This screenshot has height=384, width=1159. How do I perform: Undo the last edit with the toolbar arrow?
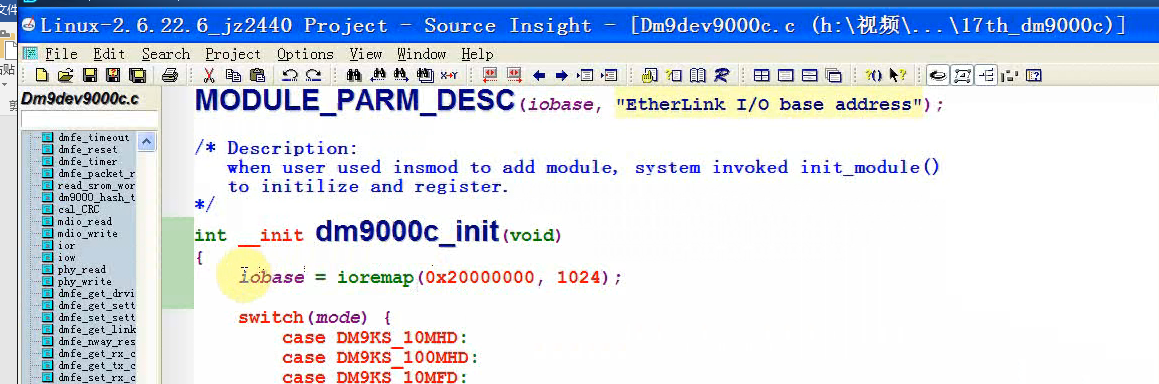[290, 75]
